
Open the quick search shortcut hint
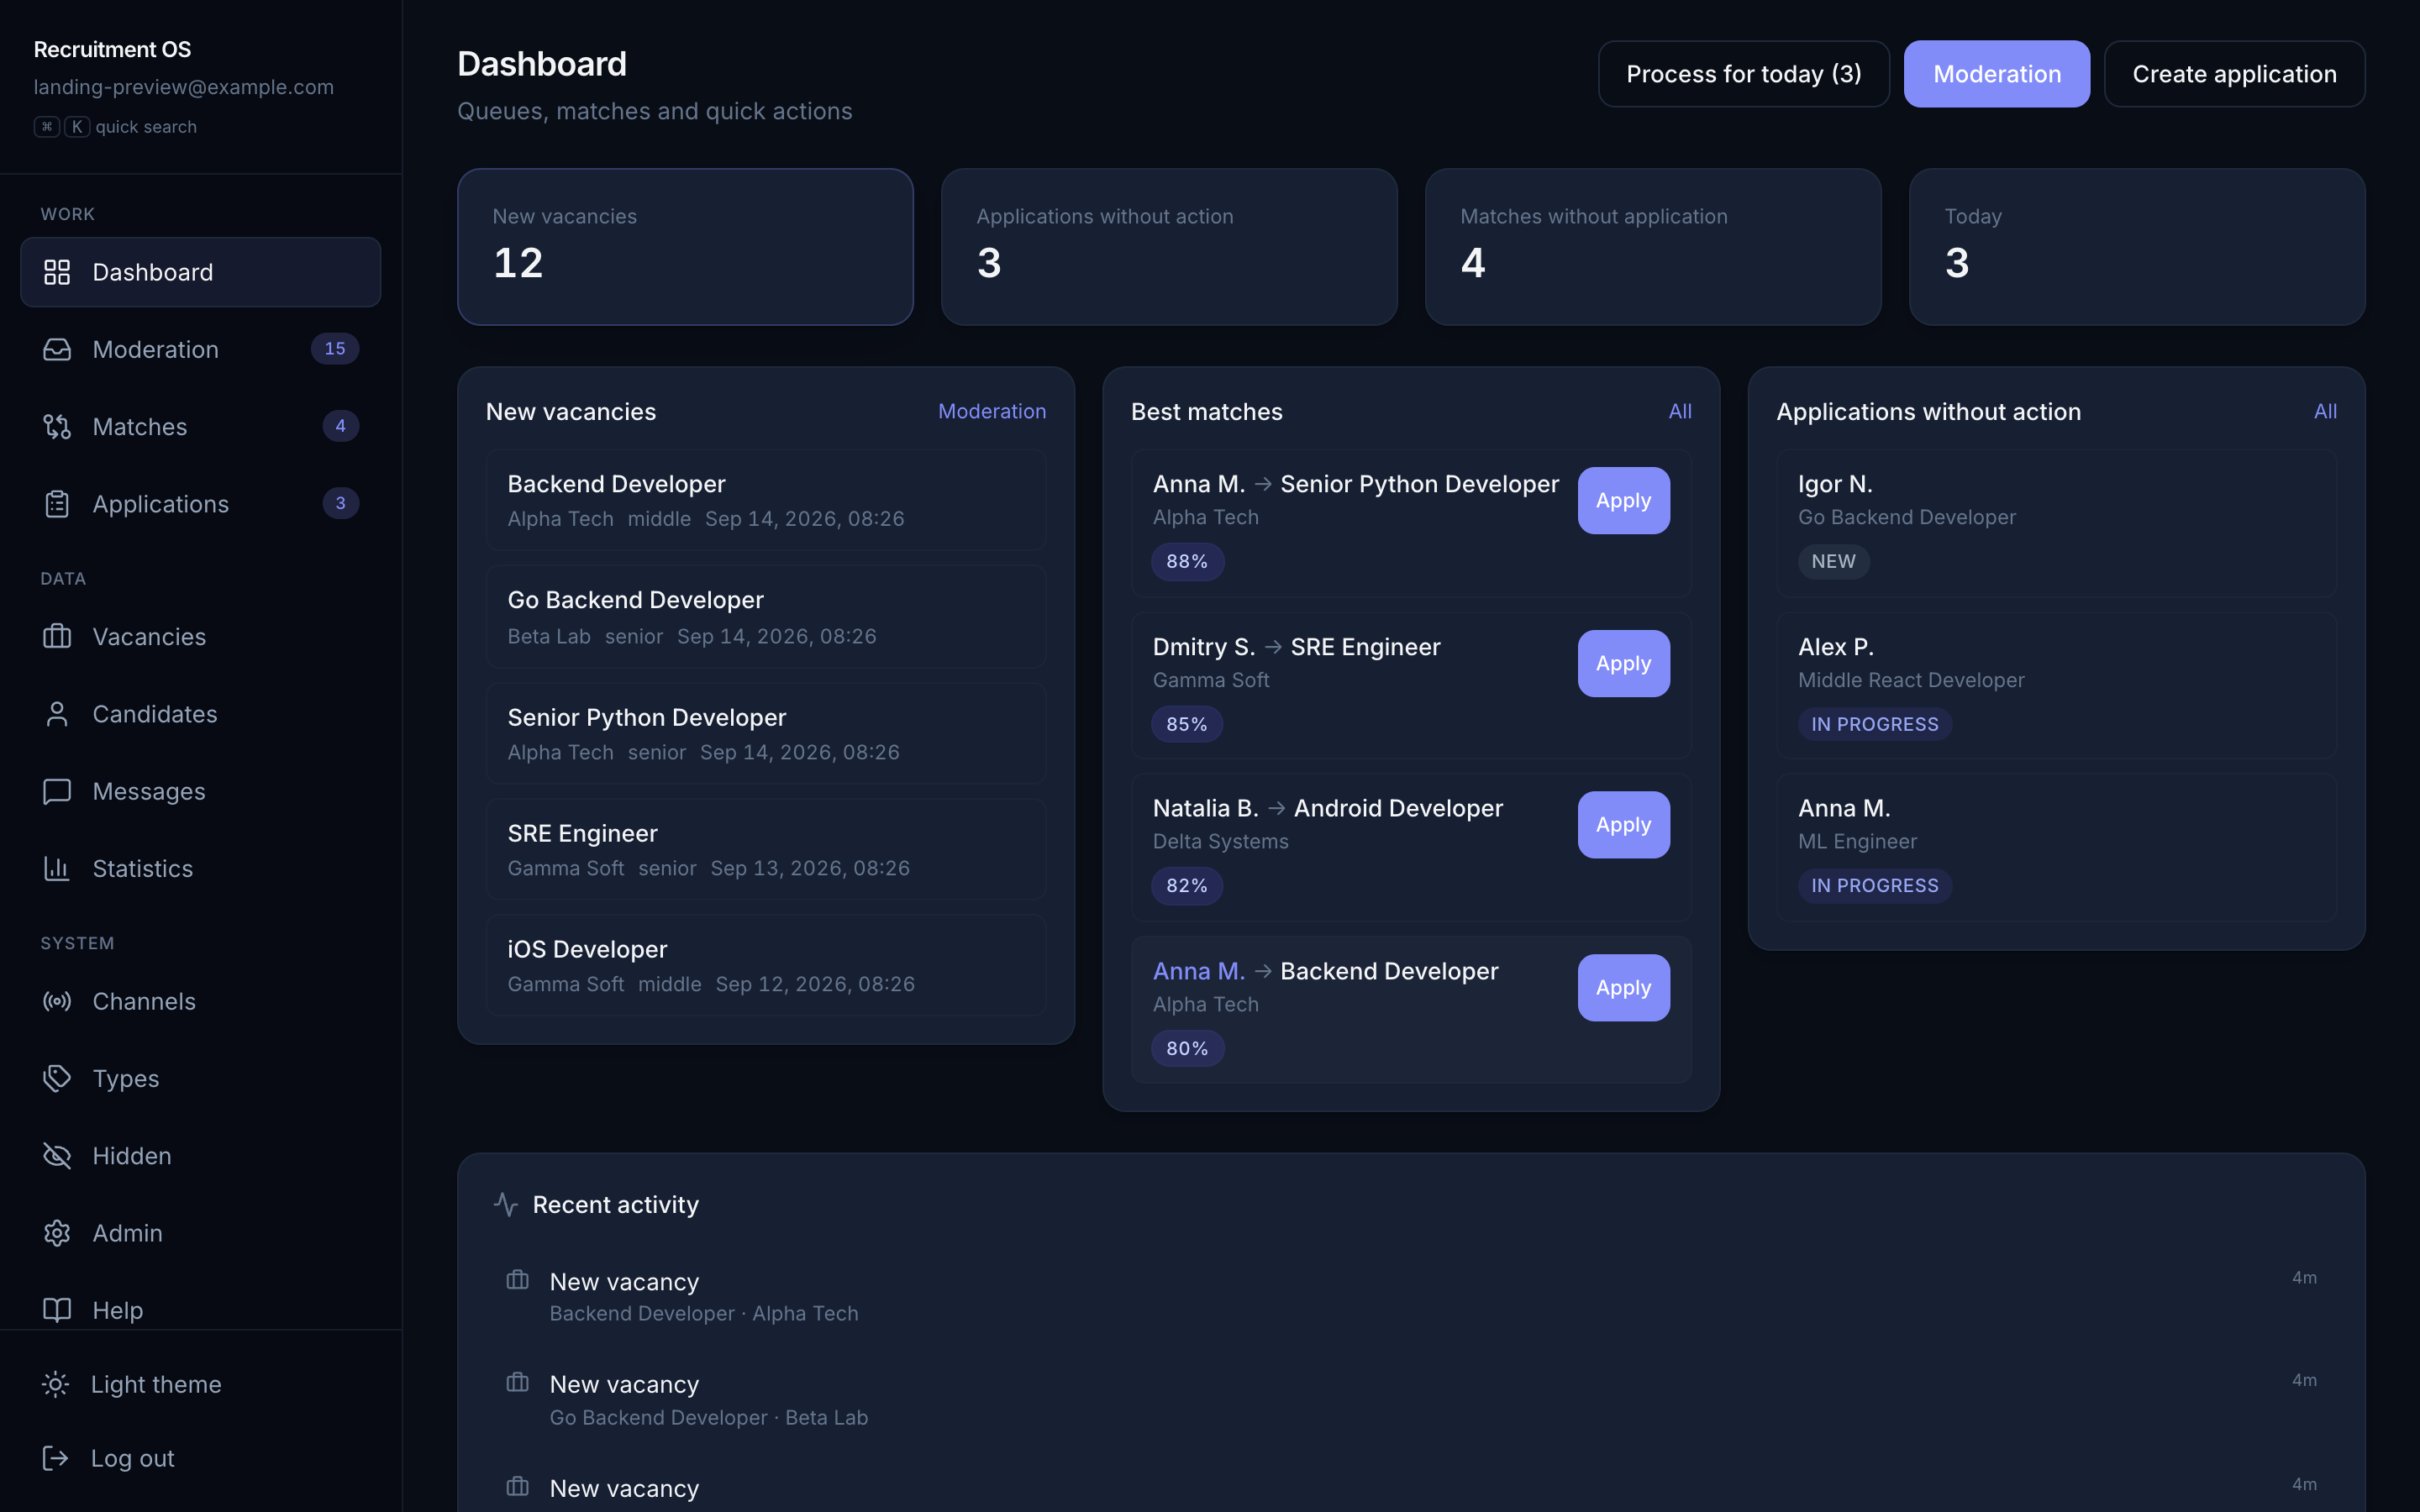115,127
